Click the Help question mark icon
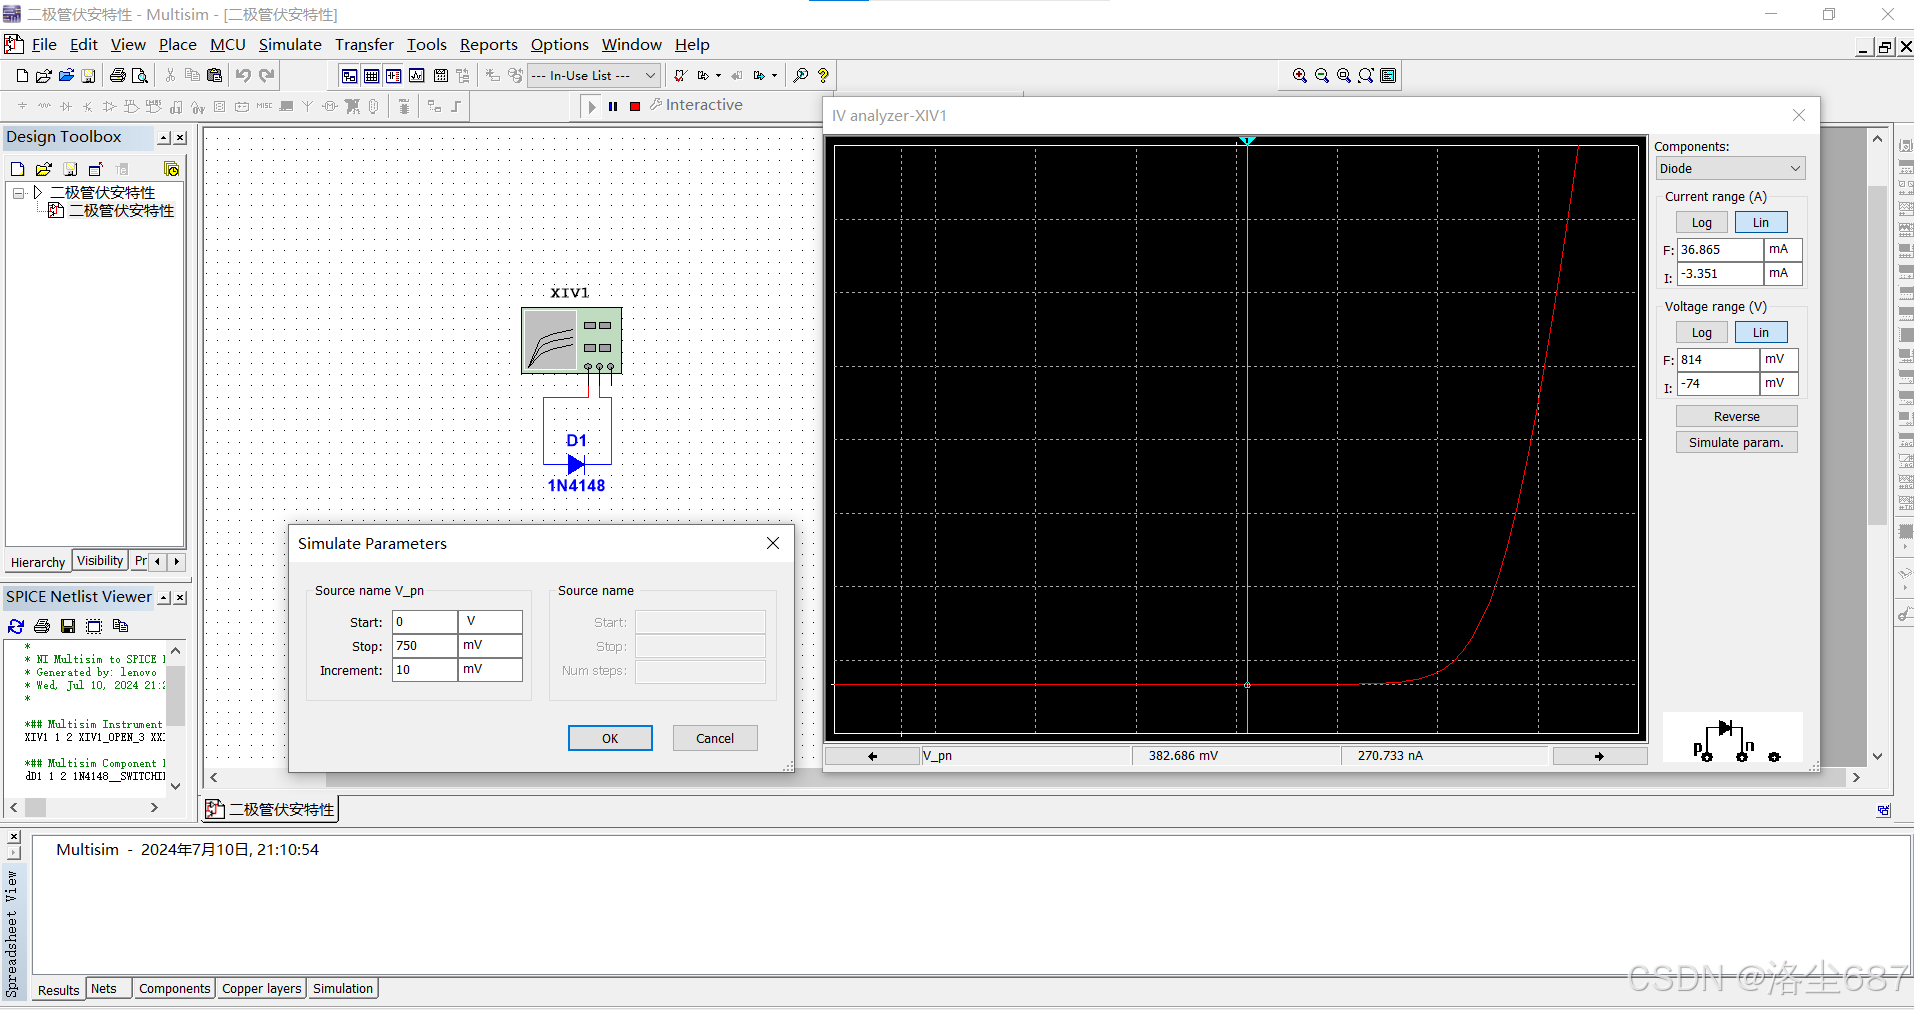 pos(823,75)
